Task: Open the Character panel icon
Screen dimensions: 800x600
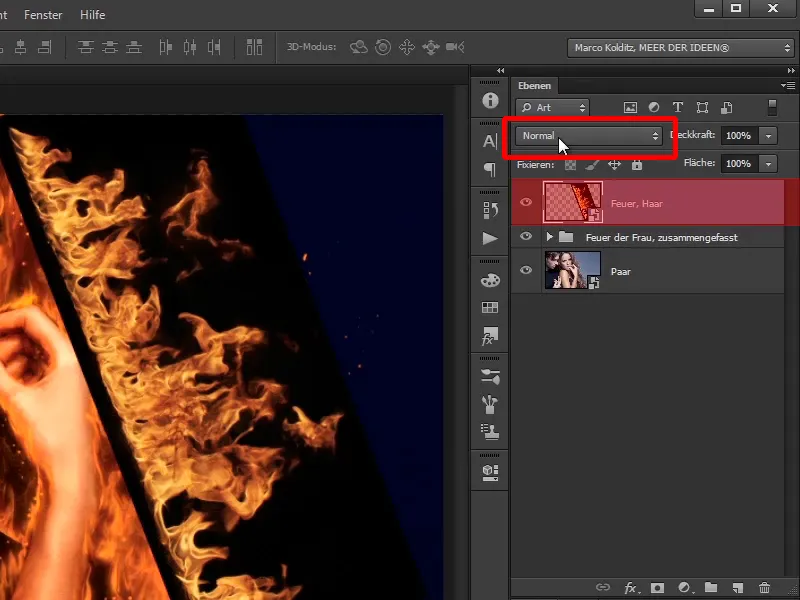Action: (x=490, y=141)
